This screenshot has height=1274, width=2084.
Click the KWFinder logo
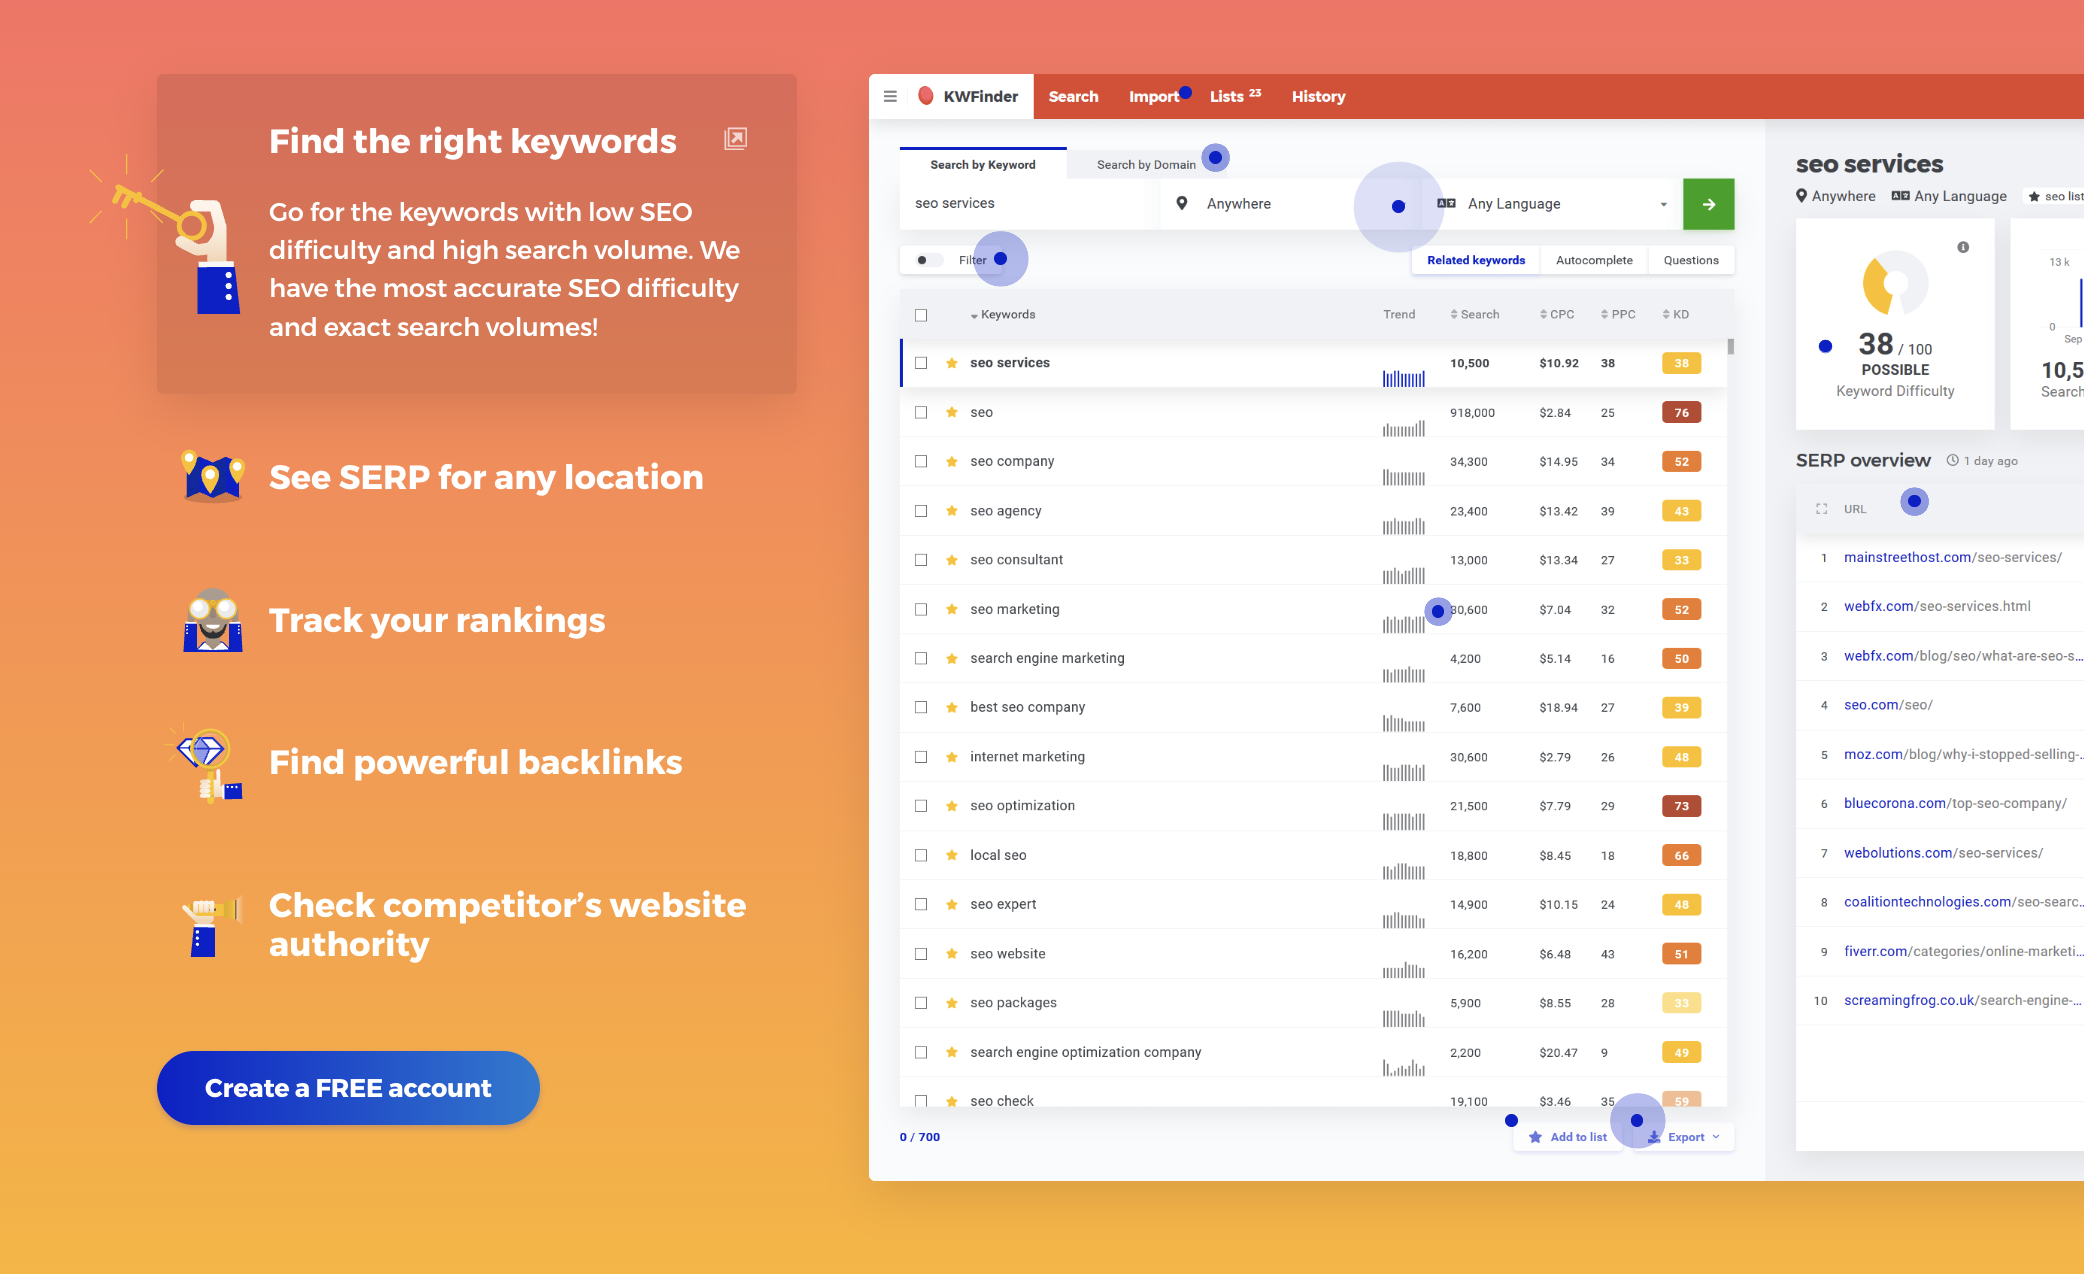pyautogui.click(x=968, y=97)
